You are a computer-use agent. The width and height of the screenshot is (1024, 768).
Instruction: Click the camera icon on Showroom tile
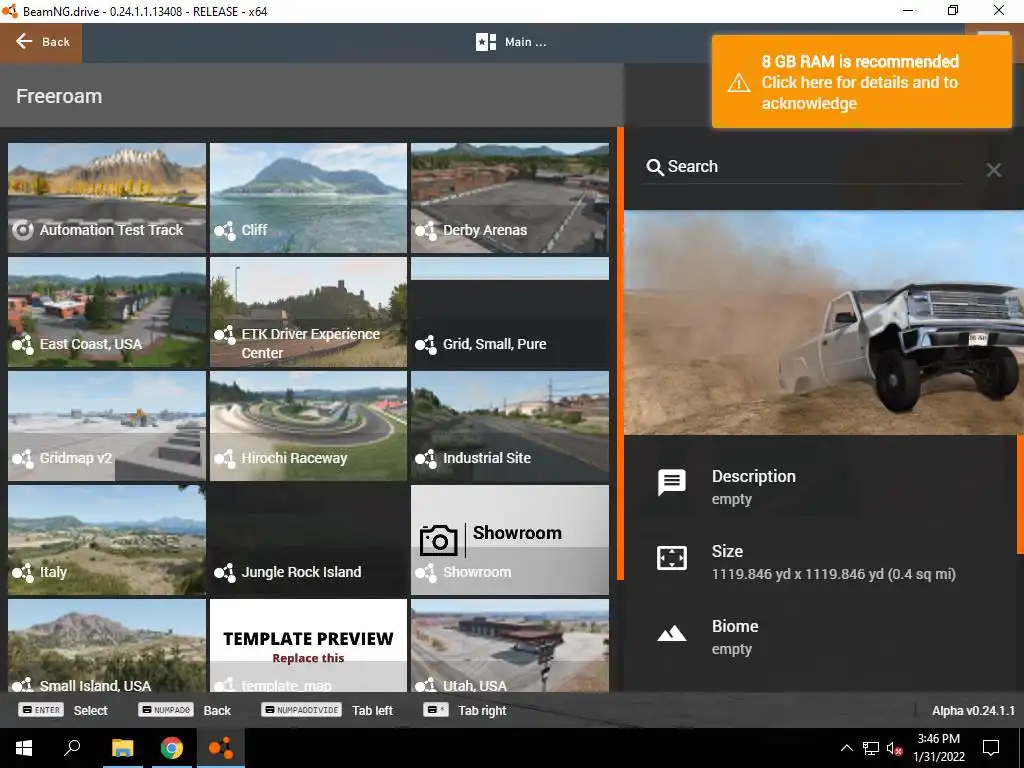coord(438,540)
